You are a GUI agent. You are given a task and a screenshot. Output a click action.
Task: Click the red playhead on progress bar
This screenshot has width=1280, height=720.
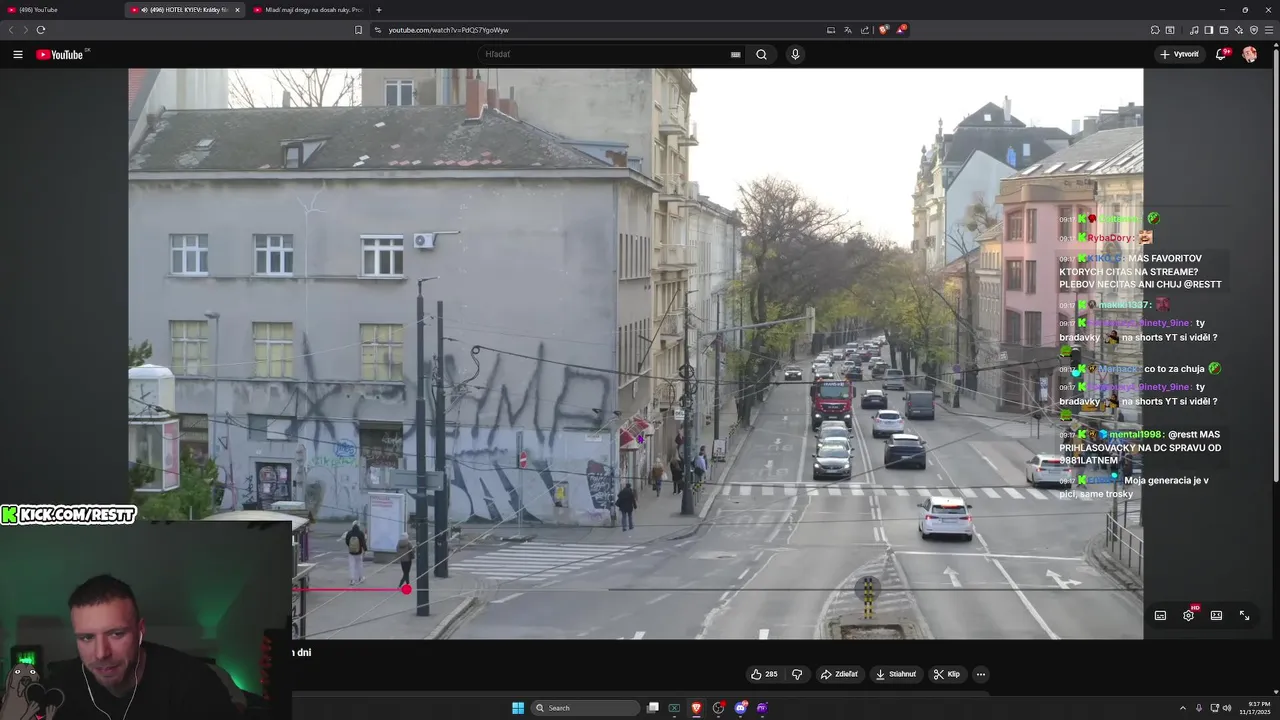[x=406, y=589]
